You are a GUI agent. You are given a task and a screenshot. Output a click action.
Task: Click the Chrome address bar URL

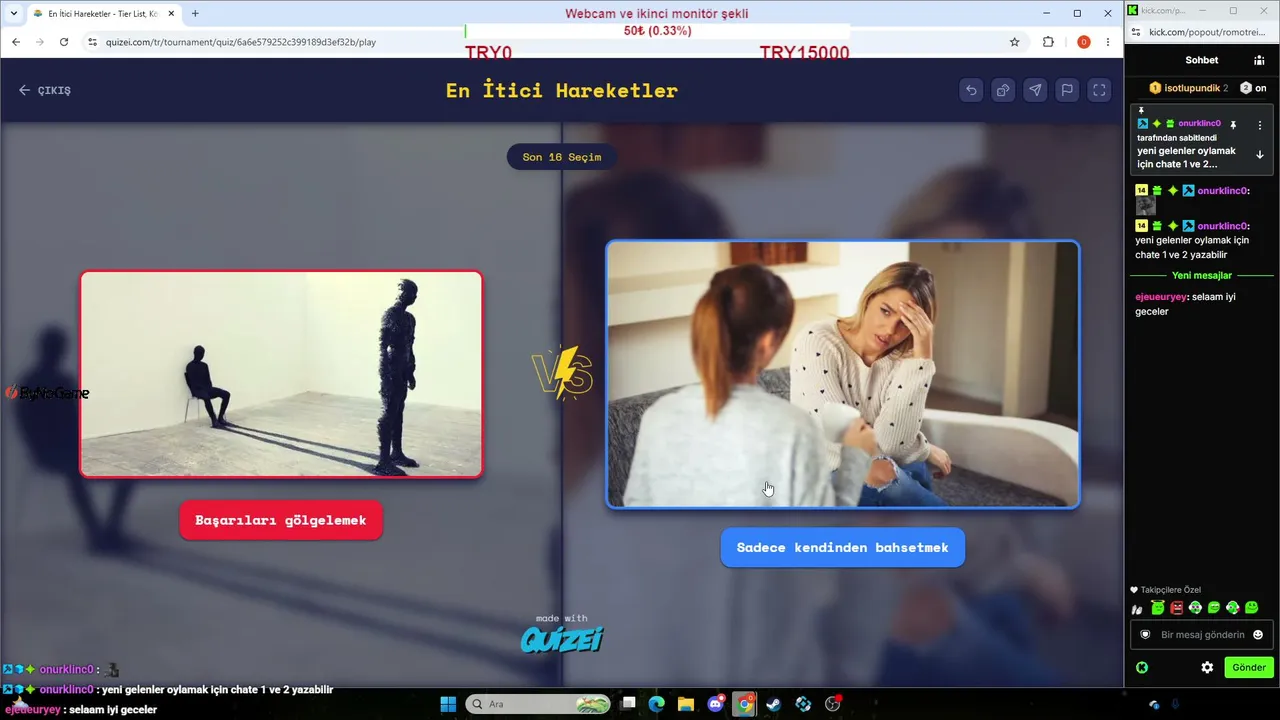[x=241, y=42]
